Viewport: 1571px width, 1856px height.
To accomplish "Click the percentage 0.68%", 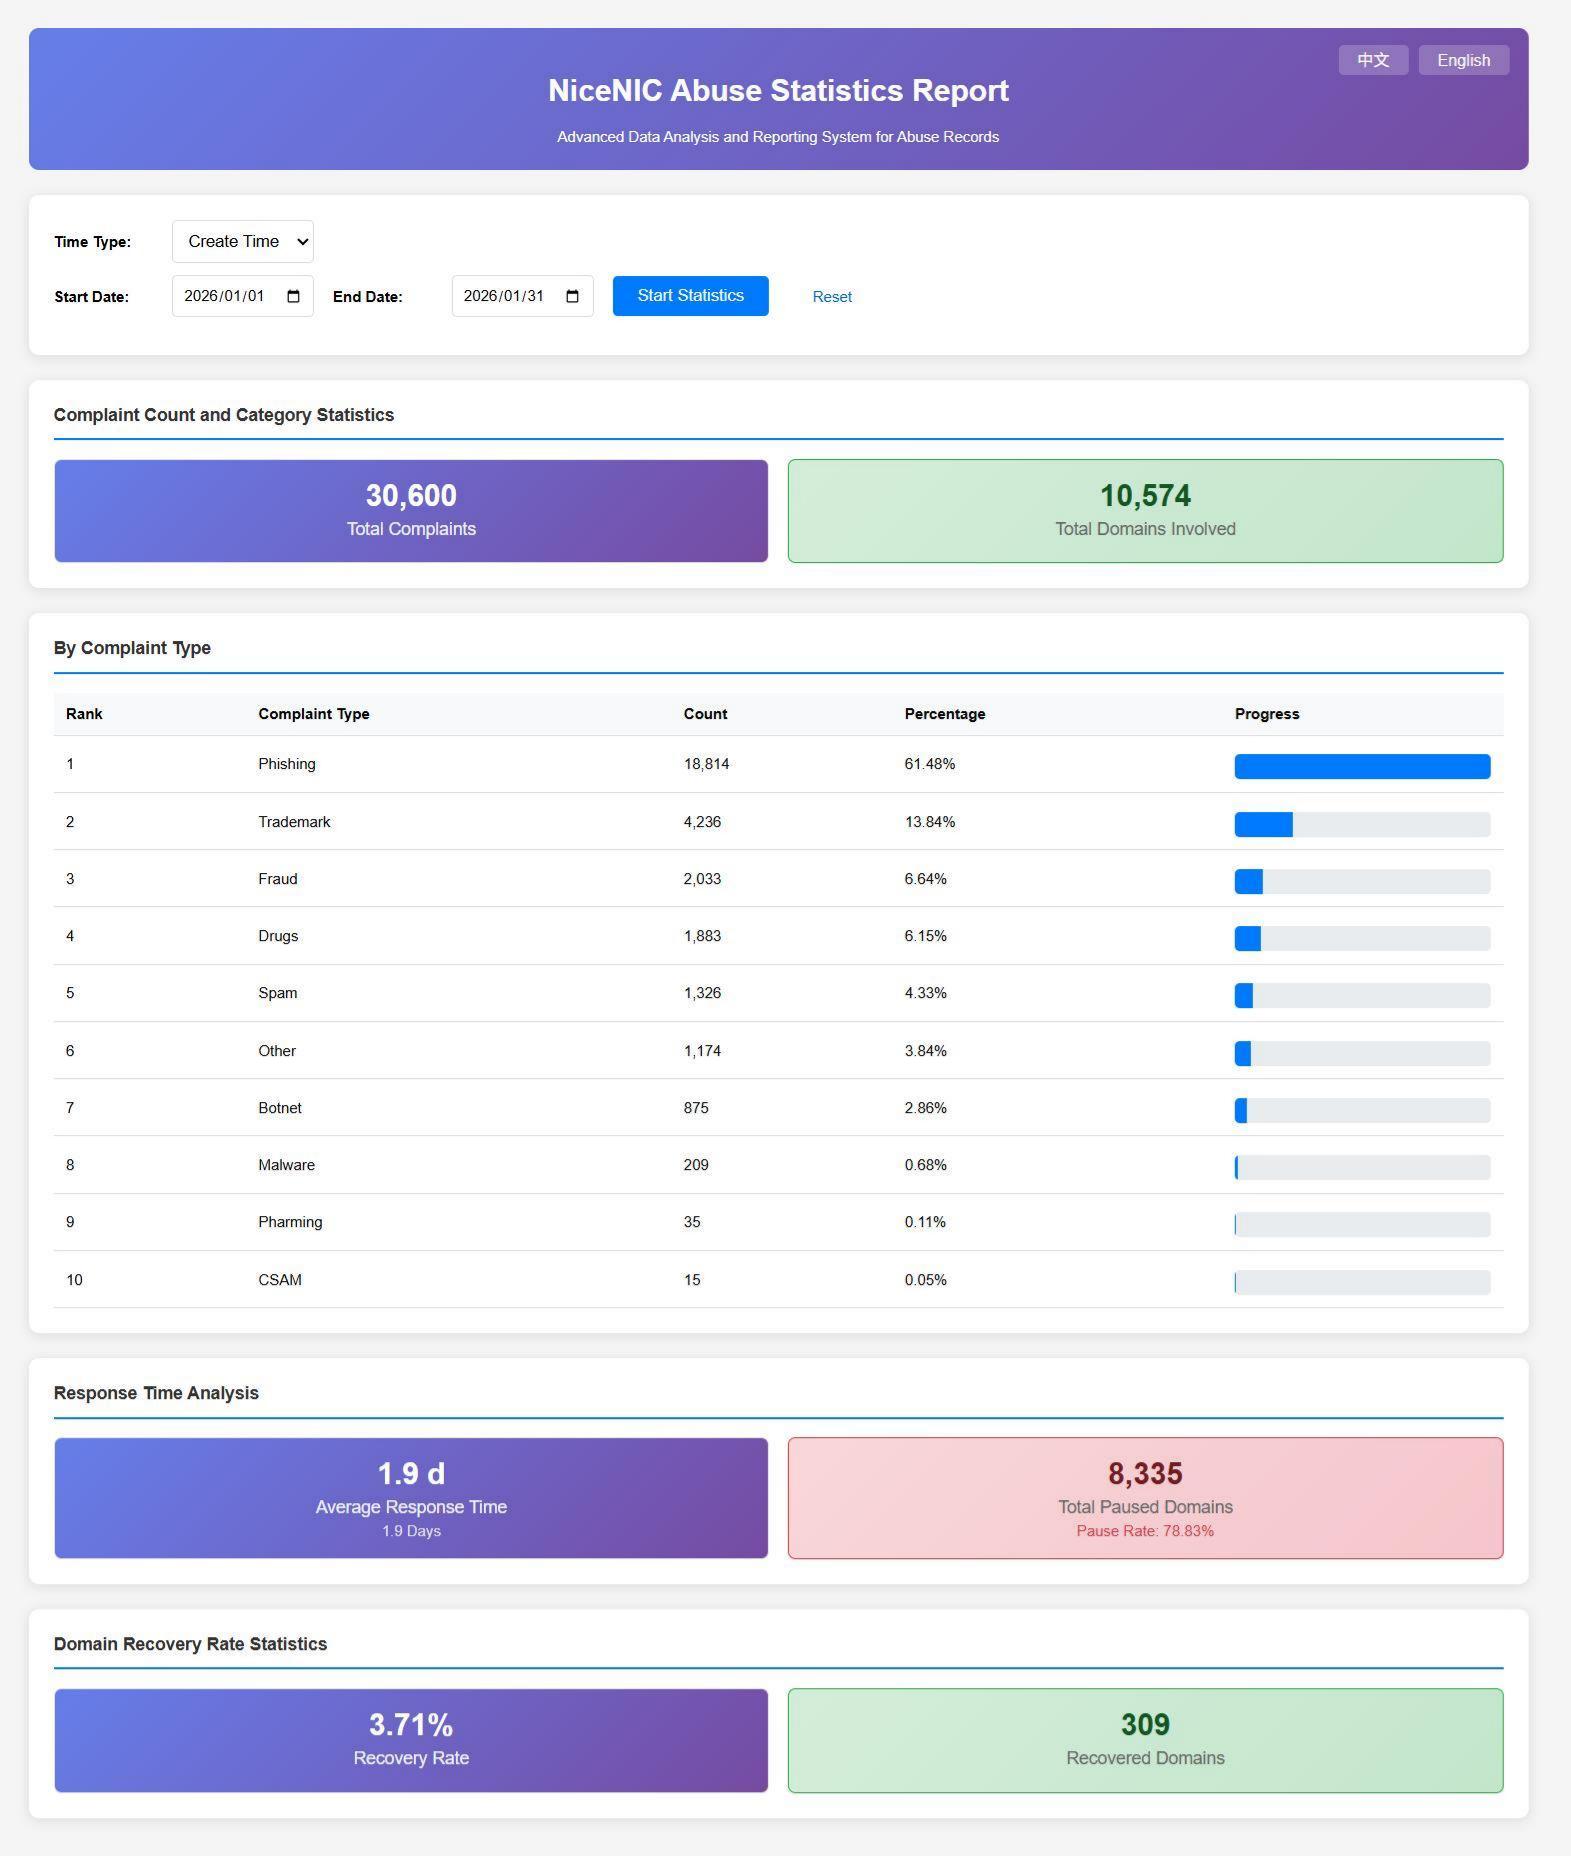I will pyautogui.click(x=926, y=1165).
